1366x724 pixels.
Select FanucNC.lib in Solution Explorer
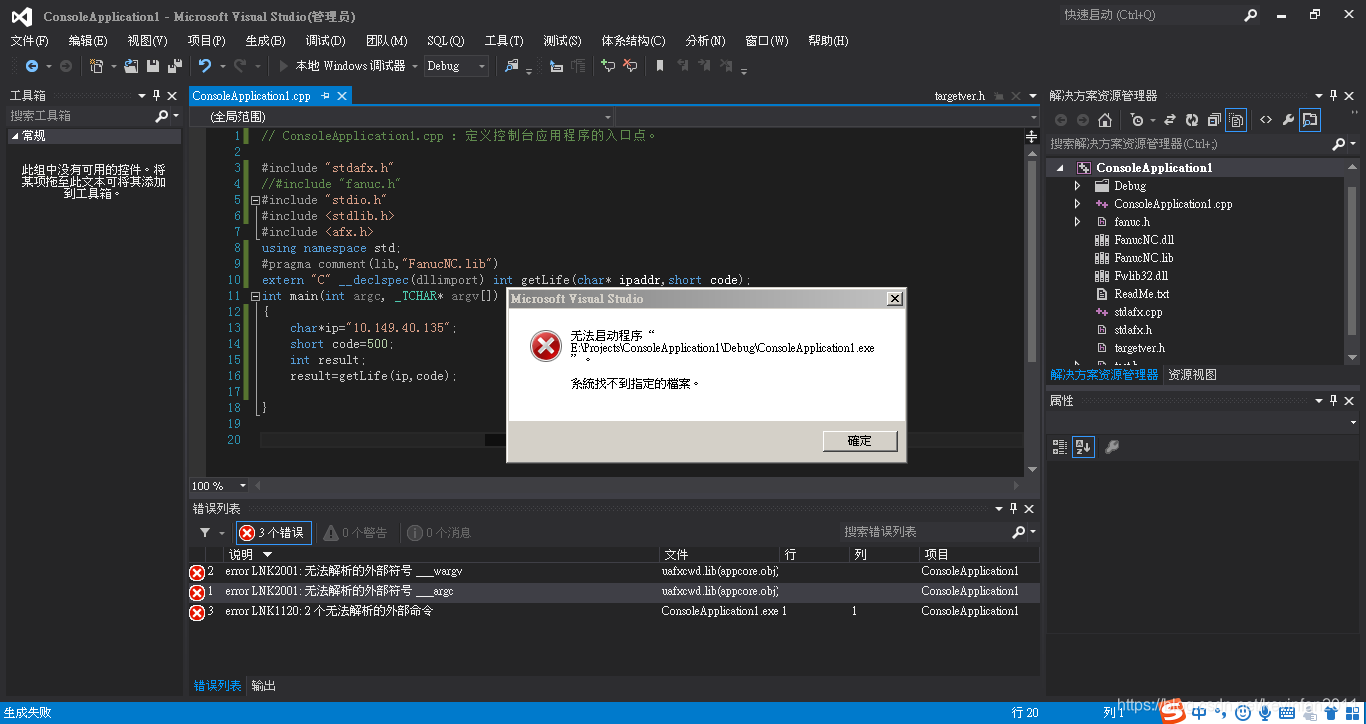coord(1143,258)
